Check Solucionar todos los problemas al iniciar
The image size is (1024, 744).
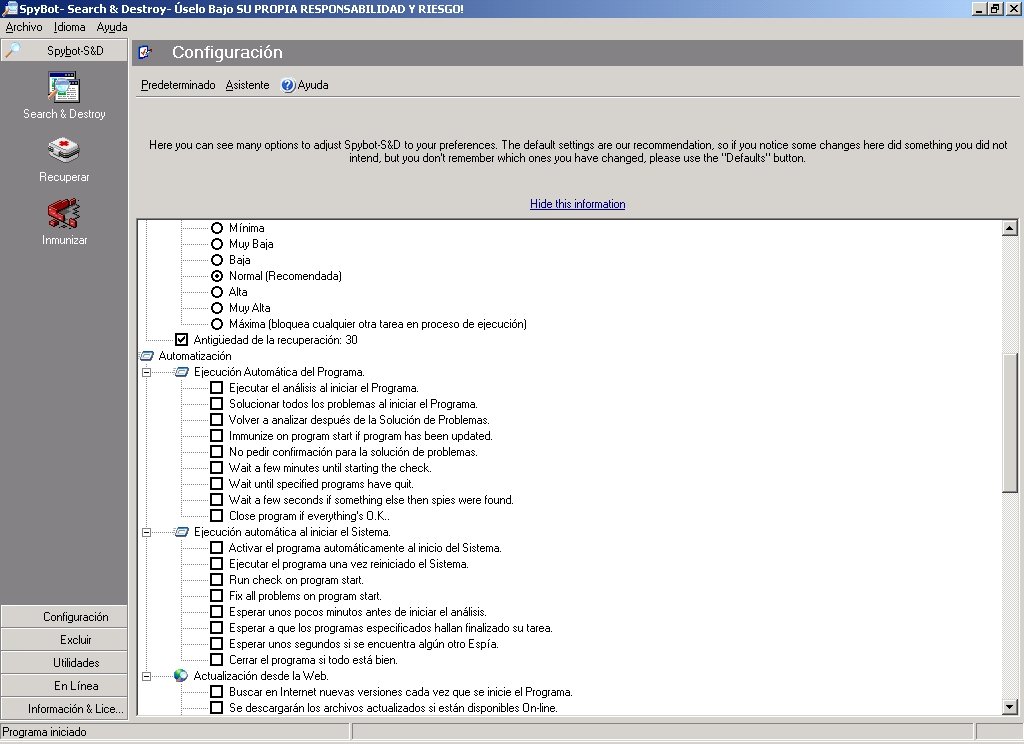point(217,404)
